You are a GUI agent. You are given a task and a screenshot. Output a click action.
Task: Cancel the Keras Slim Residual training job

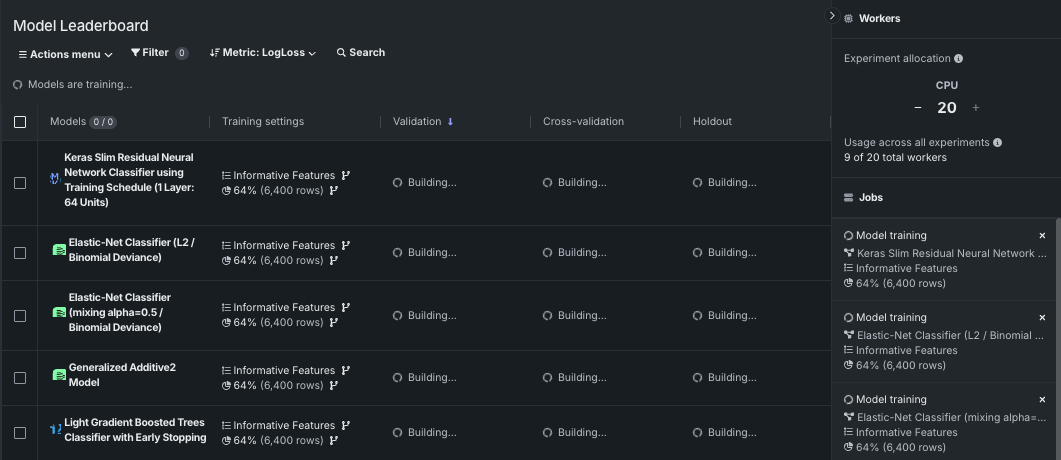point(1042,236)
